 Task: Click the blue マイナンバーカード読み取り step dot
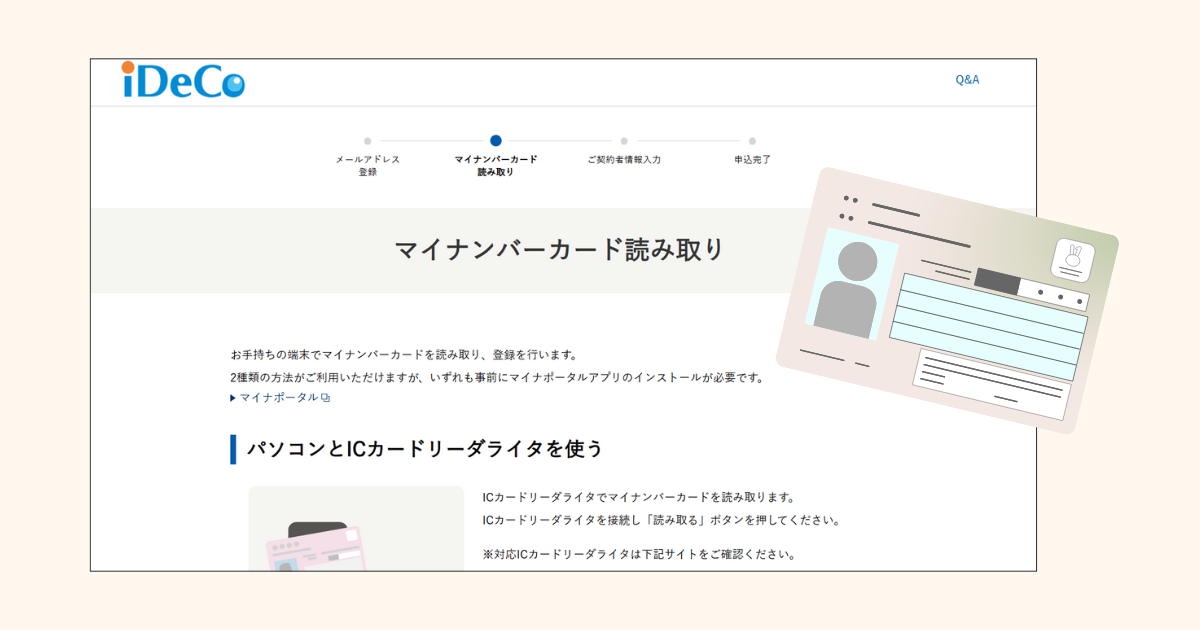(496, 141)
